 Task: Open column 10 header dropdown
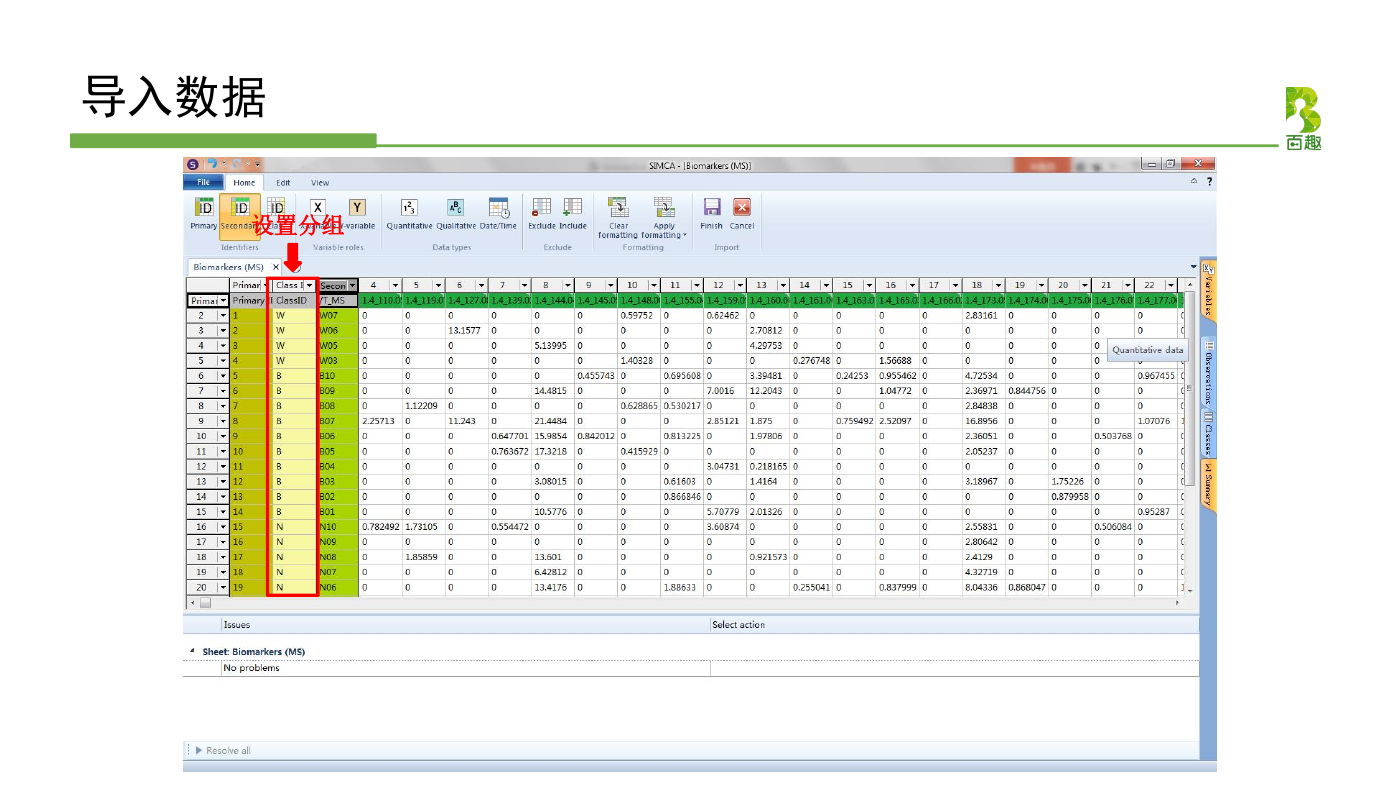click(x=652, y=285)
